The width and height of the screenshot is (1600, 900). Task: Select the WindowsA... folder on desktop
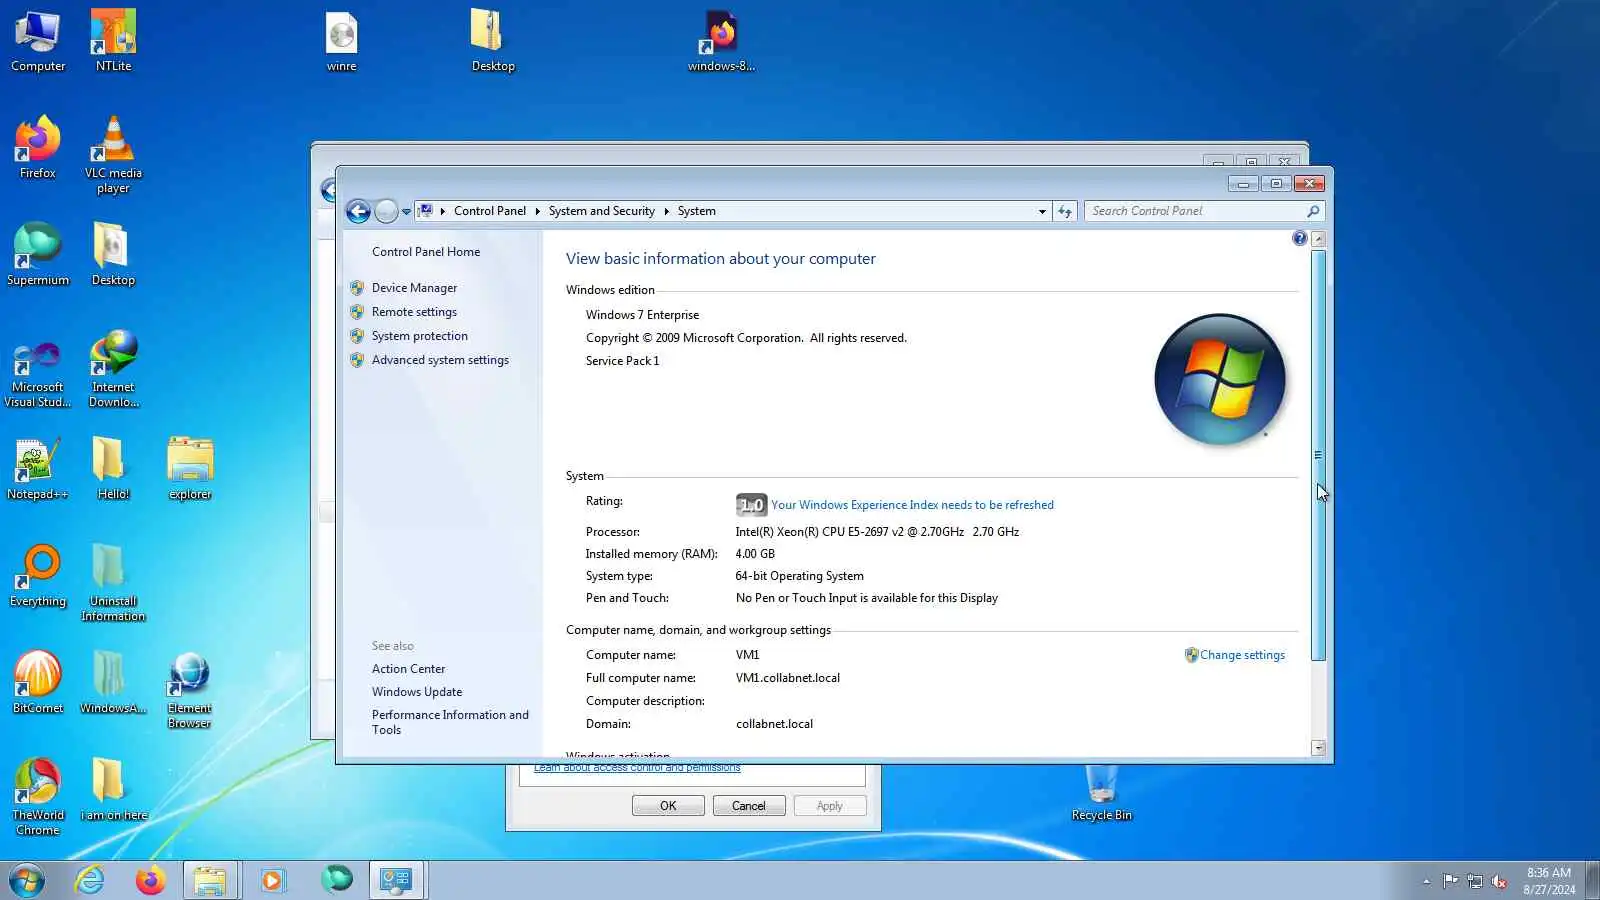[x=113, y=683]
